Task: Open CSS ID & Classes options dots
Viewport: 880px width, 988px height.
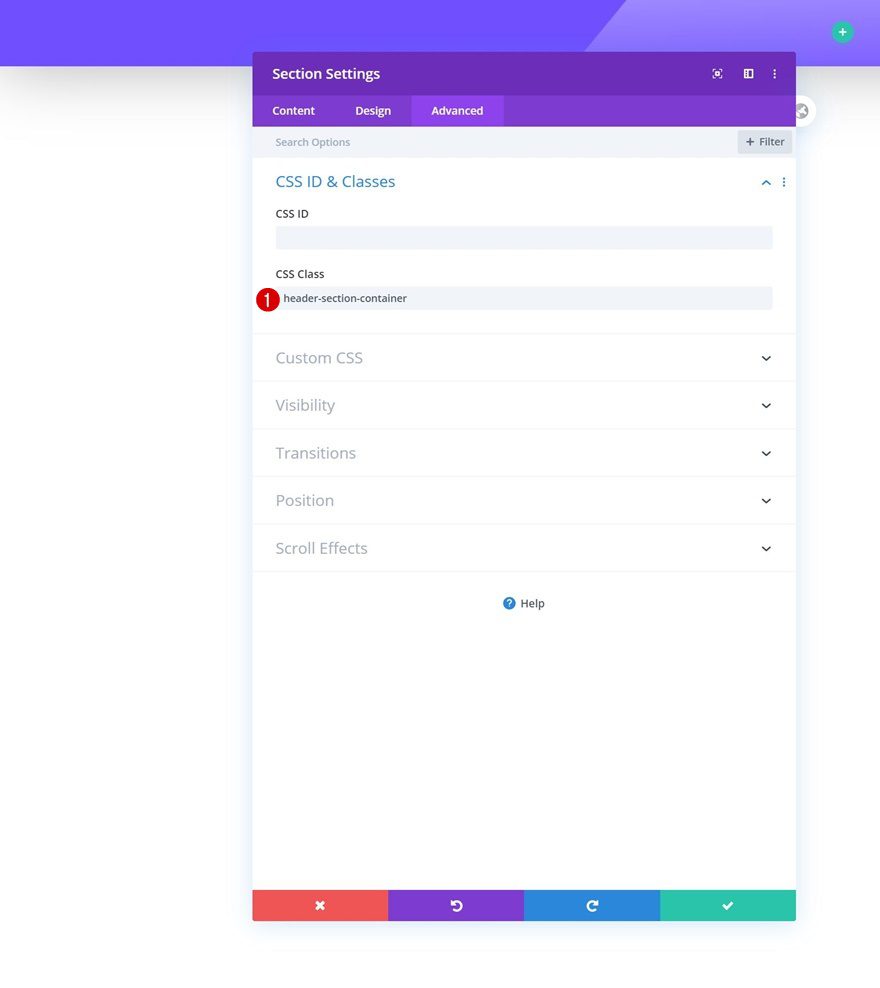Action: [784, 182]
